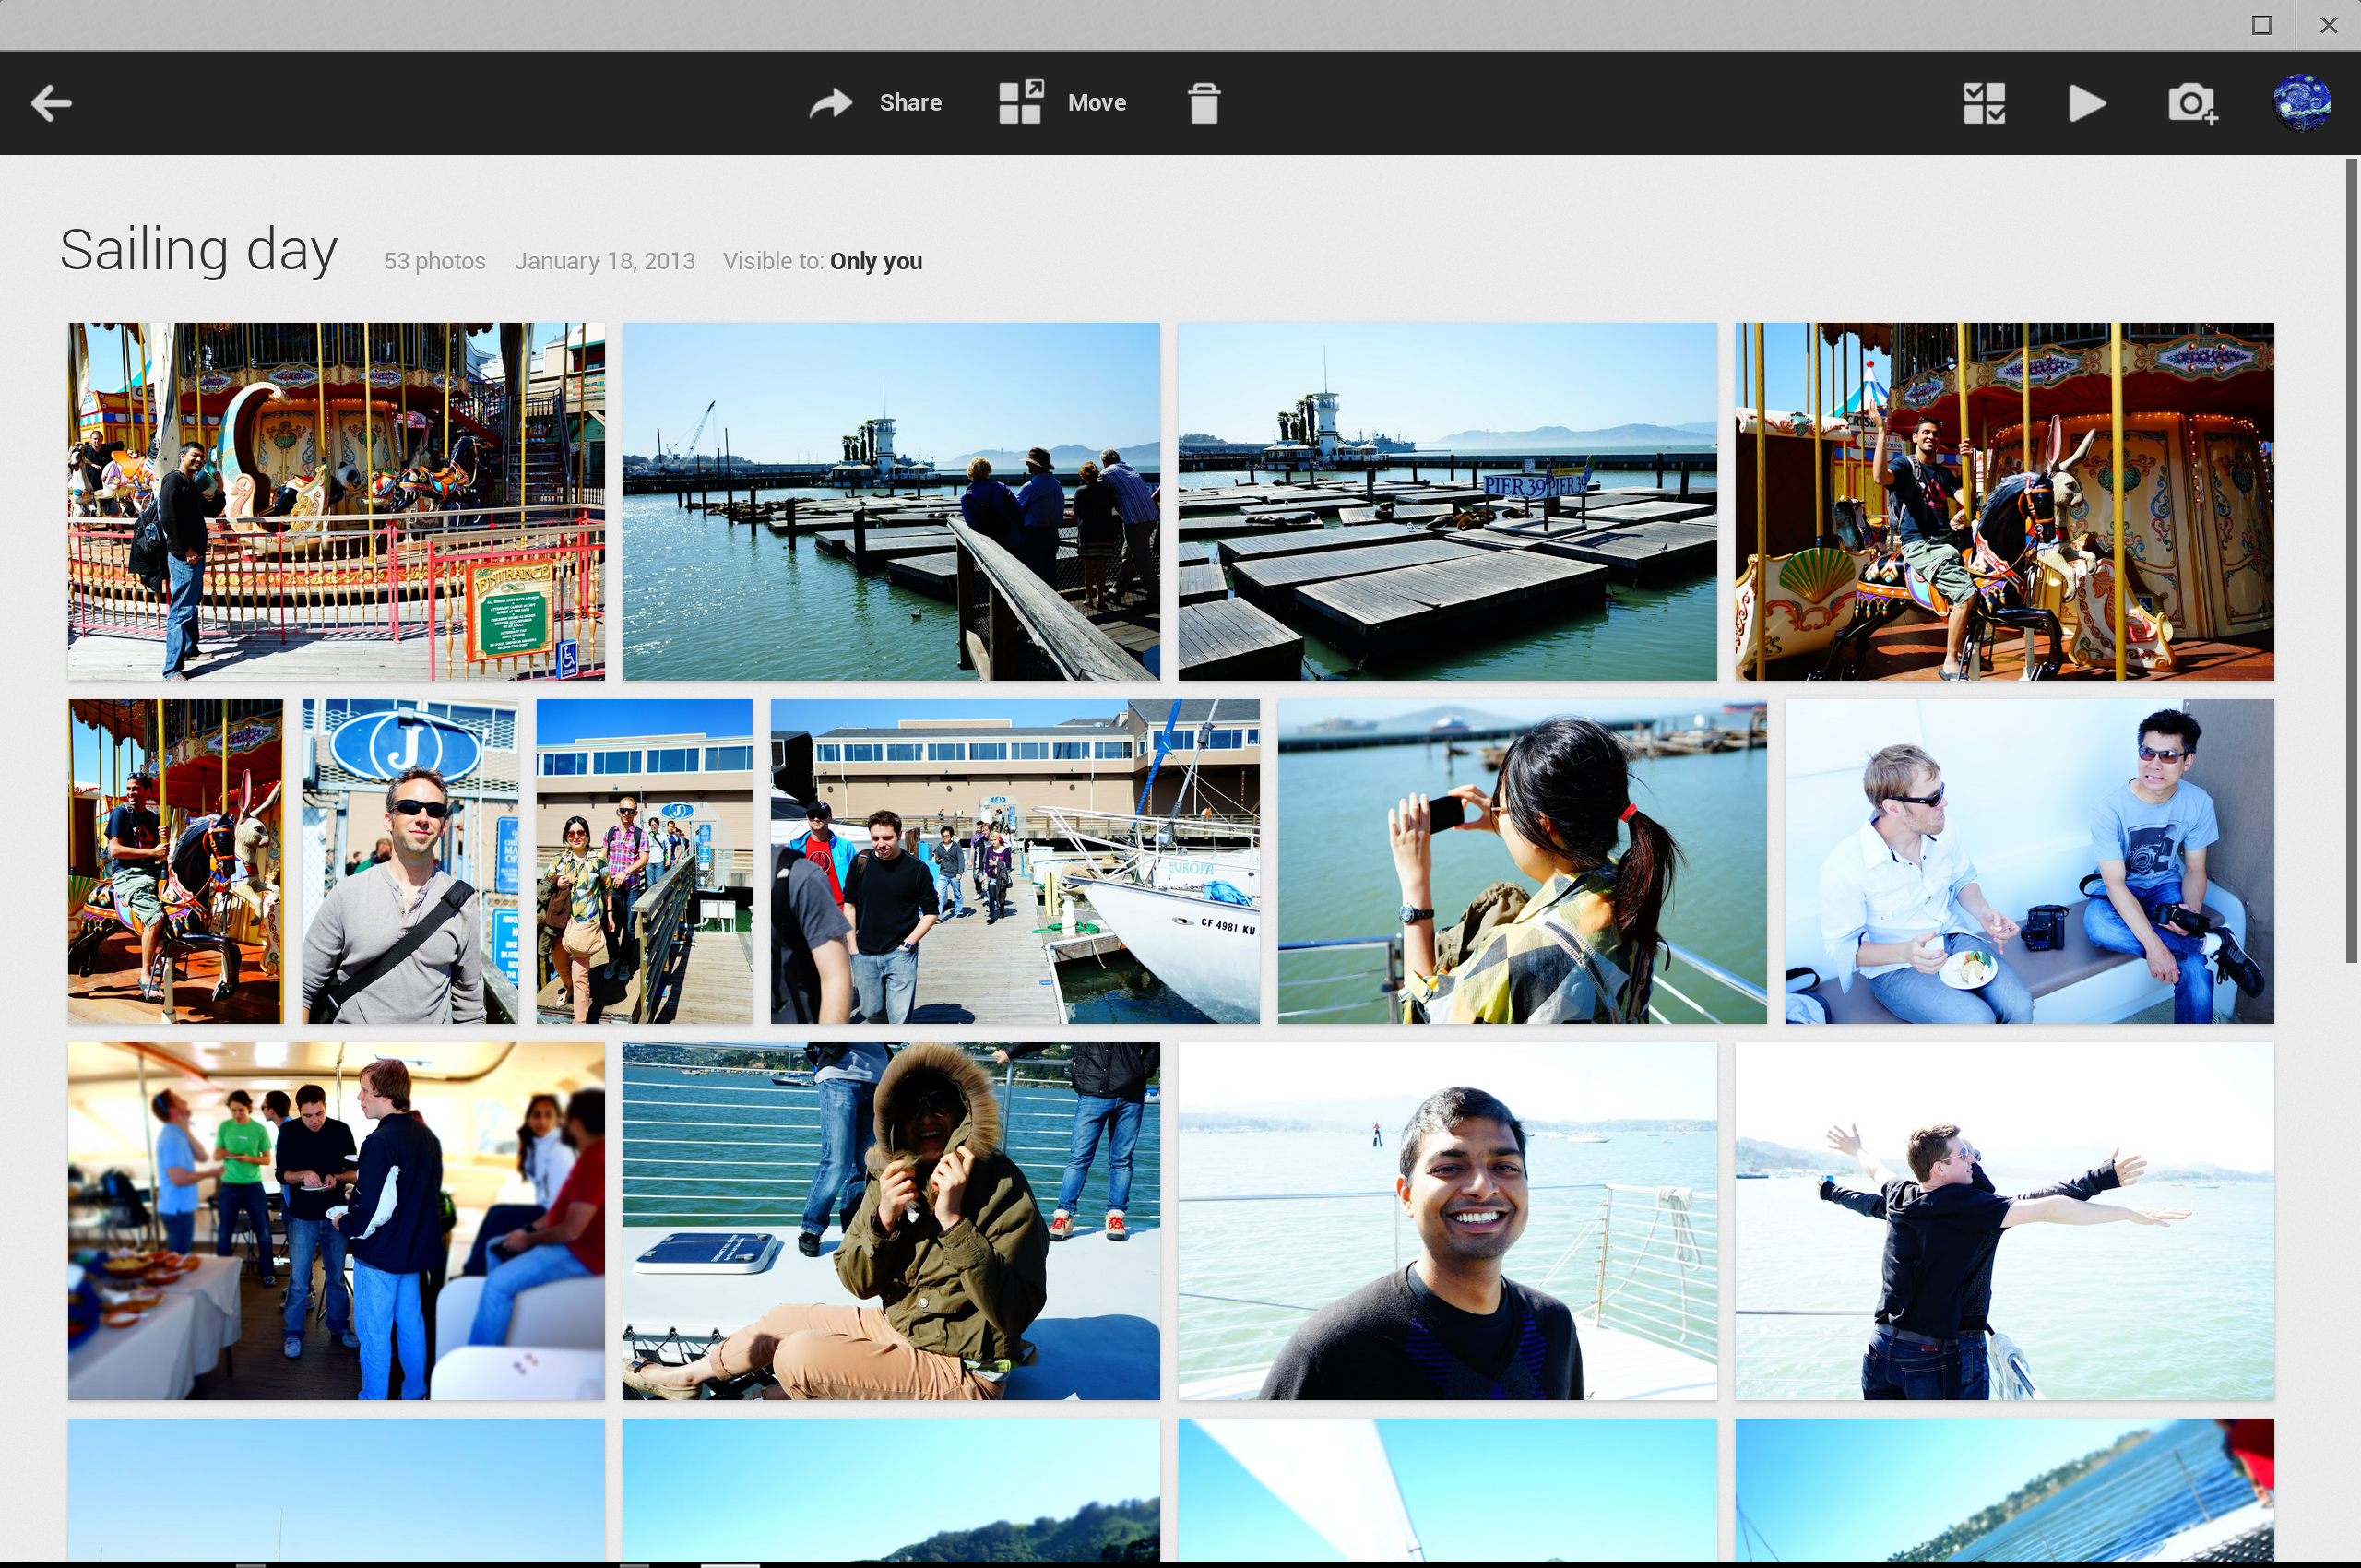Toggle photo selection mode checklist icon

1984,103
